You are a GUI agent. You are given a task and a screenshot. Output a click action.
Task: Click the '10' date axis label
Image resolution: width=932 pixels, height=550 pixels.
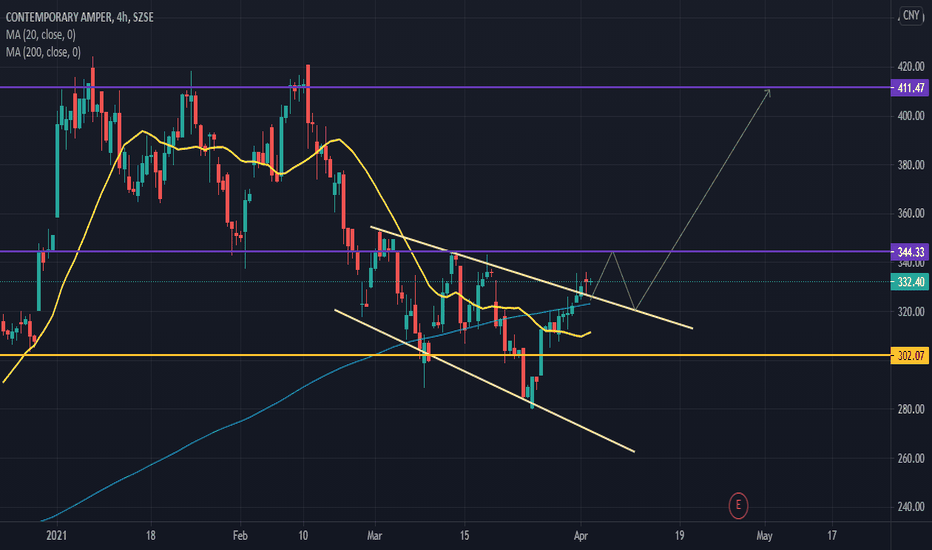(x=303, y=536)
